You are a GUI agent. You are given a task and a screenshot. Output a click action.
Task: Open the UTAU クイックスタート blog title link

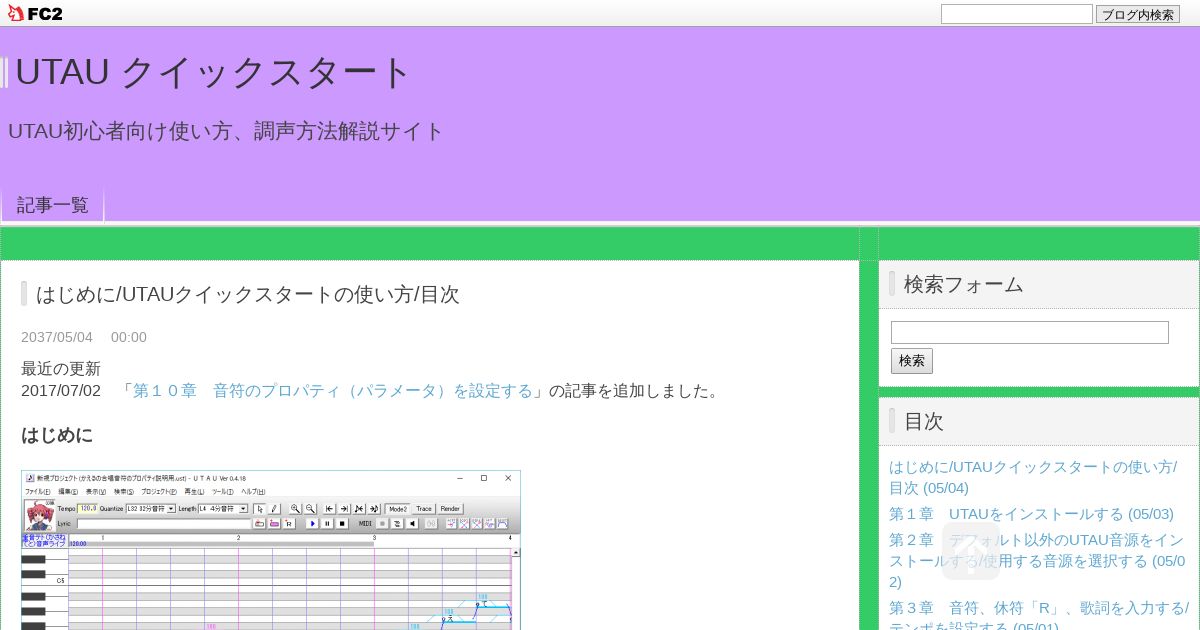(x=213, y=72)
